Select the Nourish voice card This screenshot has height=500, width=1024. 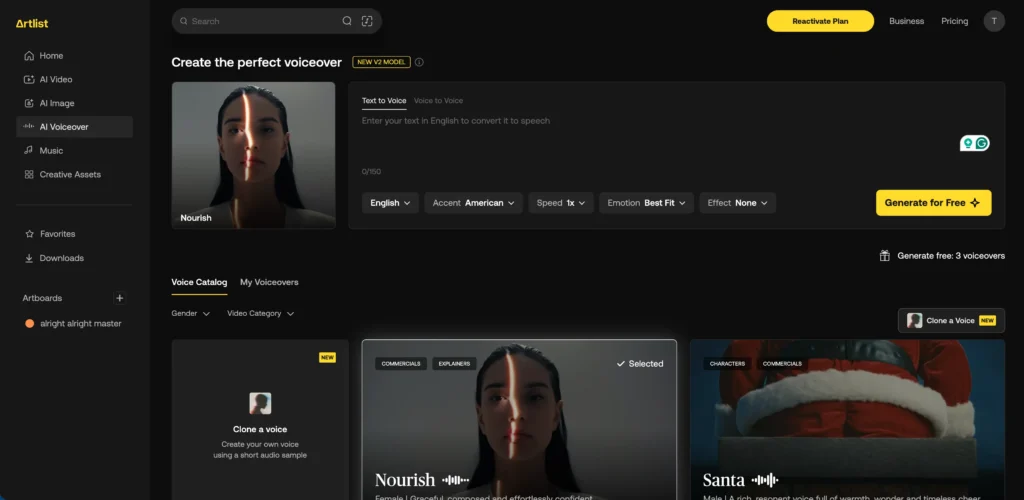(x=519, y=420)
